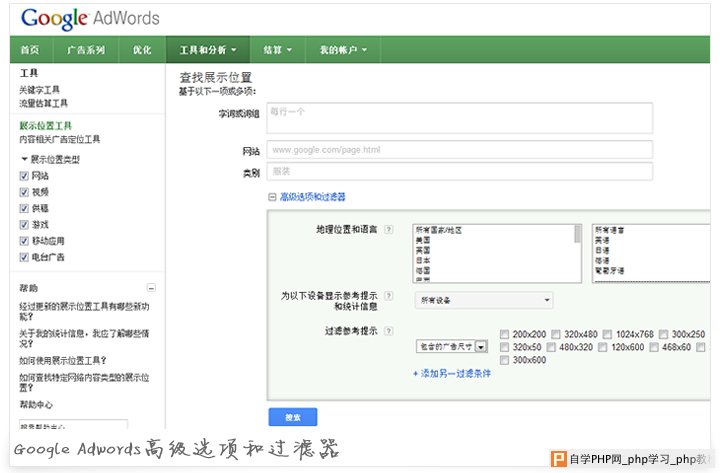
Task: Click the help search box in sidebar
Action: coord(73,424)
